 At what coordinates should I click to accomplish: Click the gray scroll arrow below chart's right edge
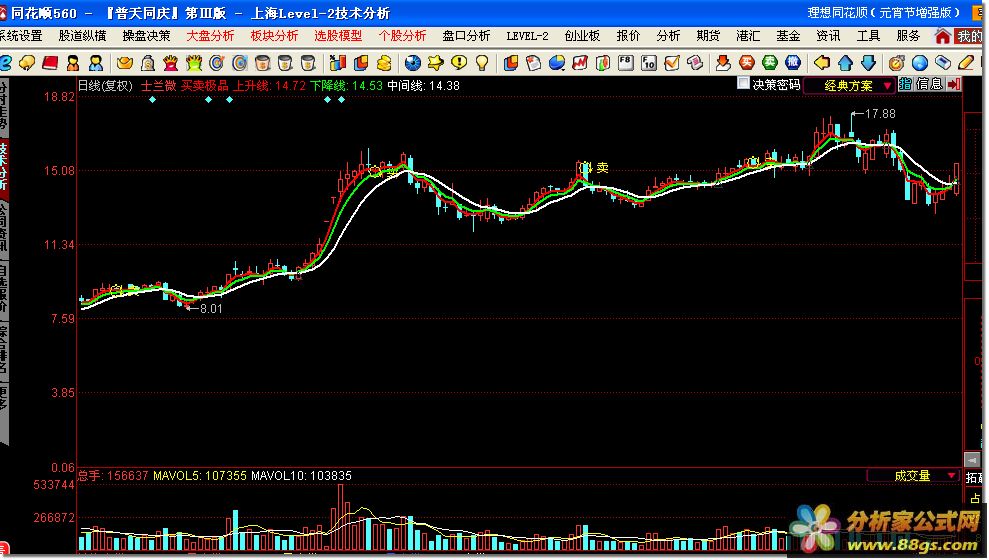pyautogui.click(x=973, y=460)
